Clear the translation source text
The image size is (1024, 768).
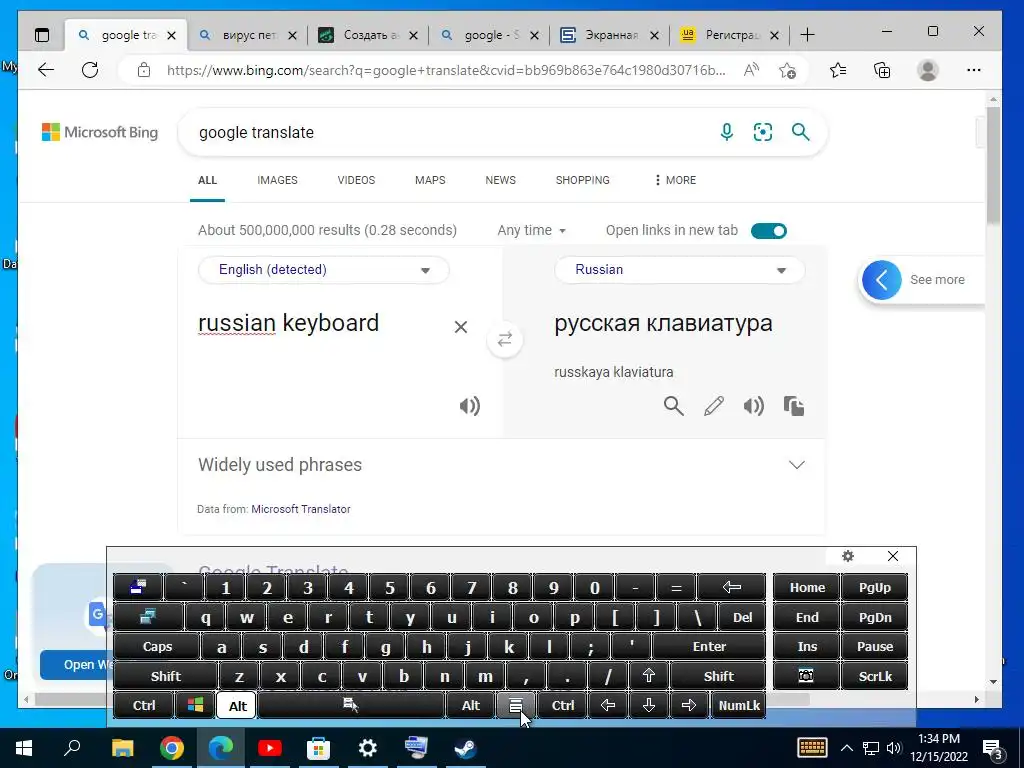(x=460, y=327)
